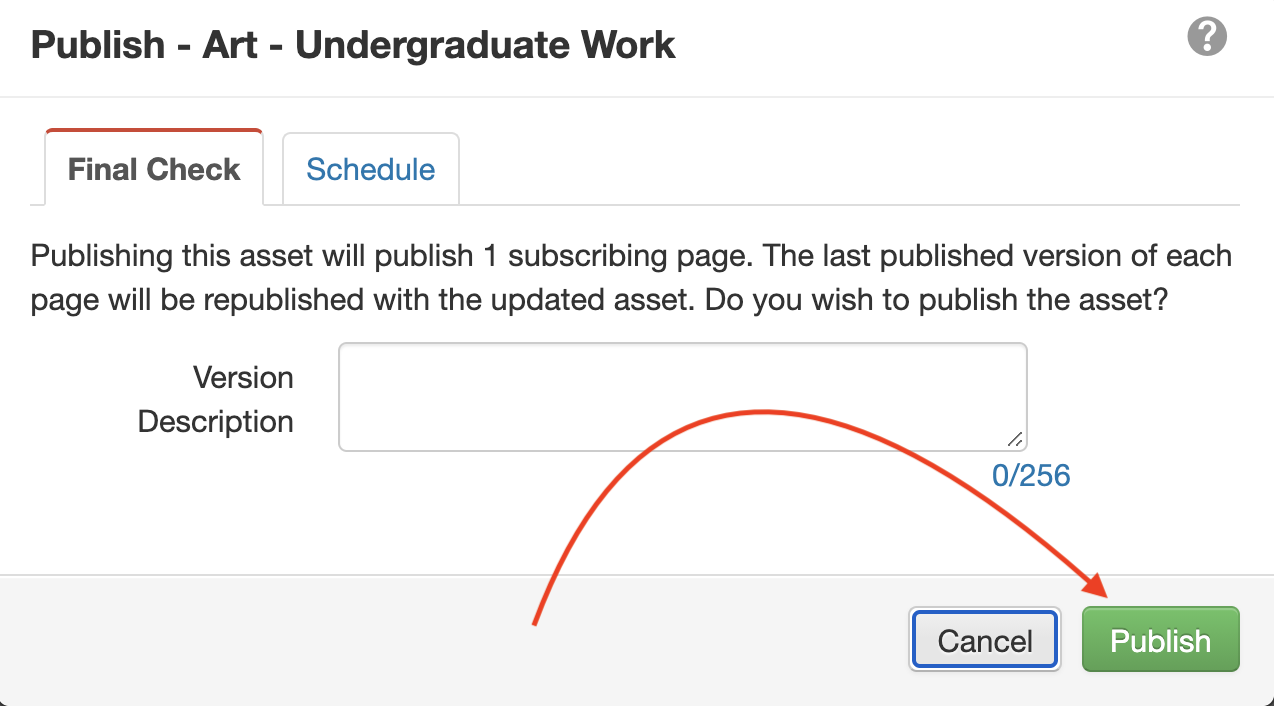Viewport: 1274px width, 706px height.
Task: Click the text area resize handle
Action: (x=1015, y=439)
